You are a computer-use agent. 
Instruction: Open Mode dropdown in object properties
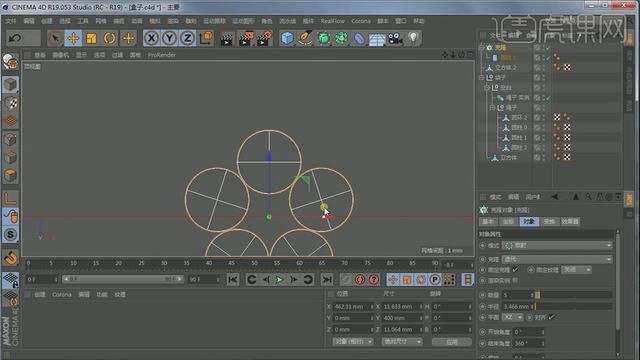coord(557,245)
